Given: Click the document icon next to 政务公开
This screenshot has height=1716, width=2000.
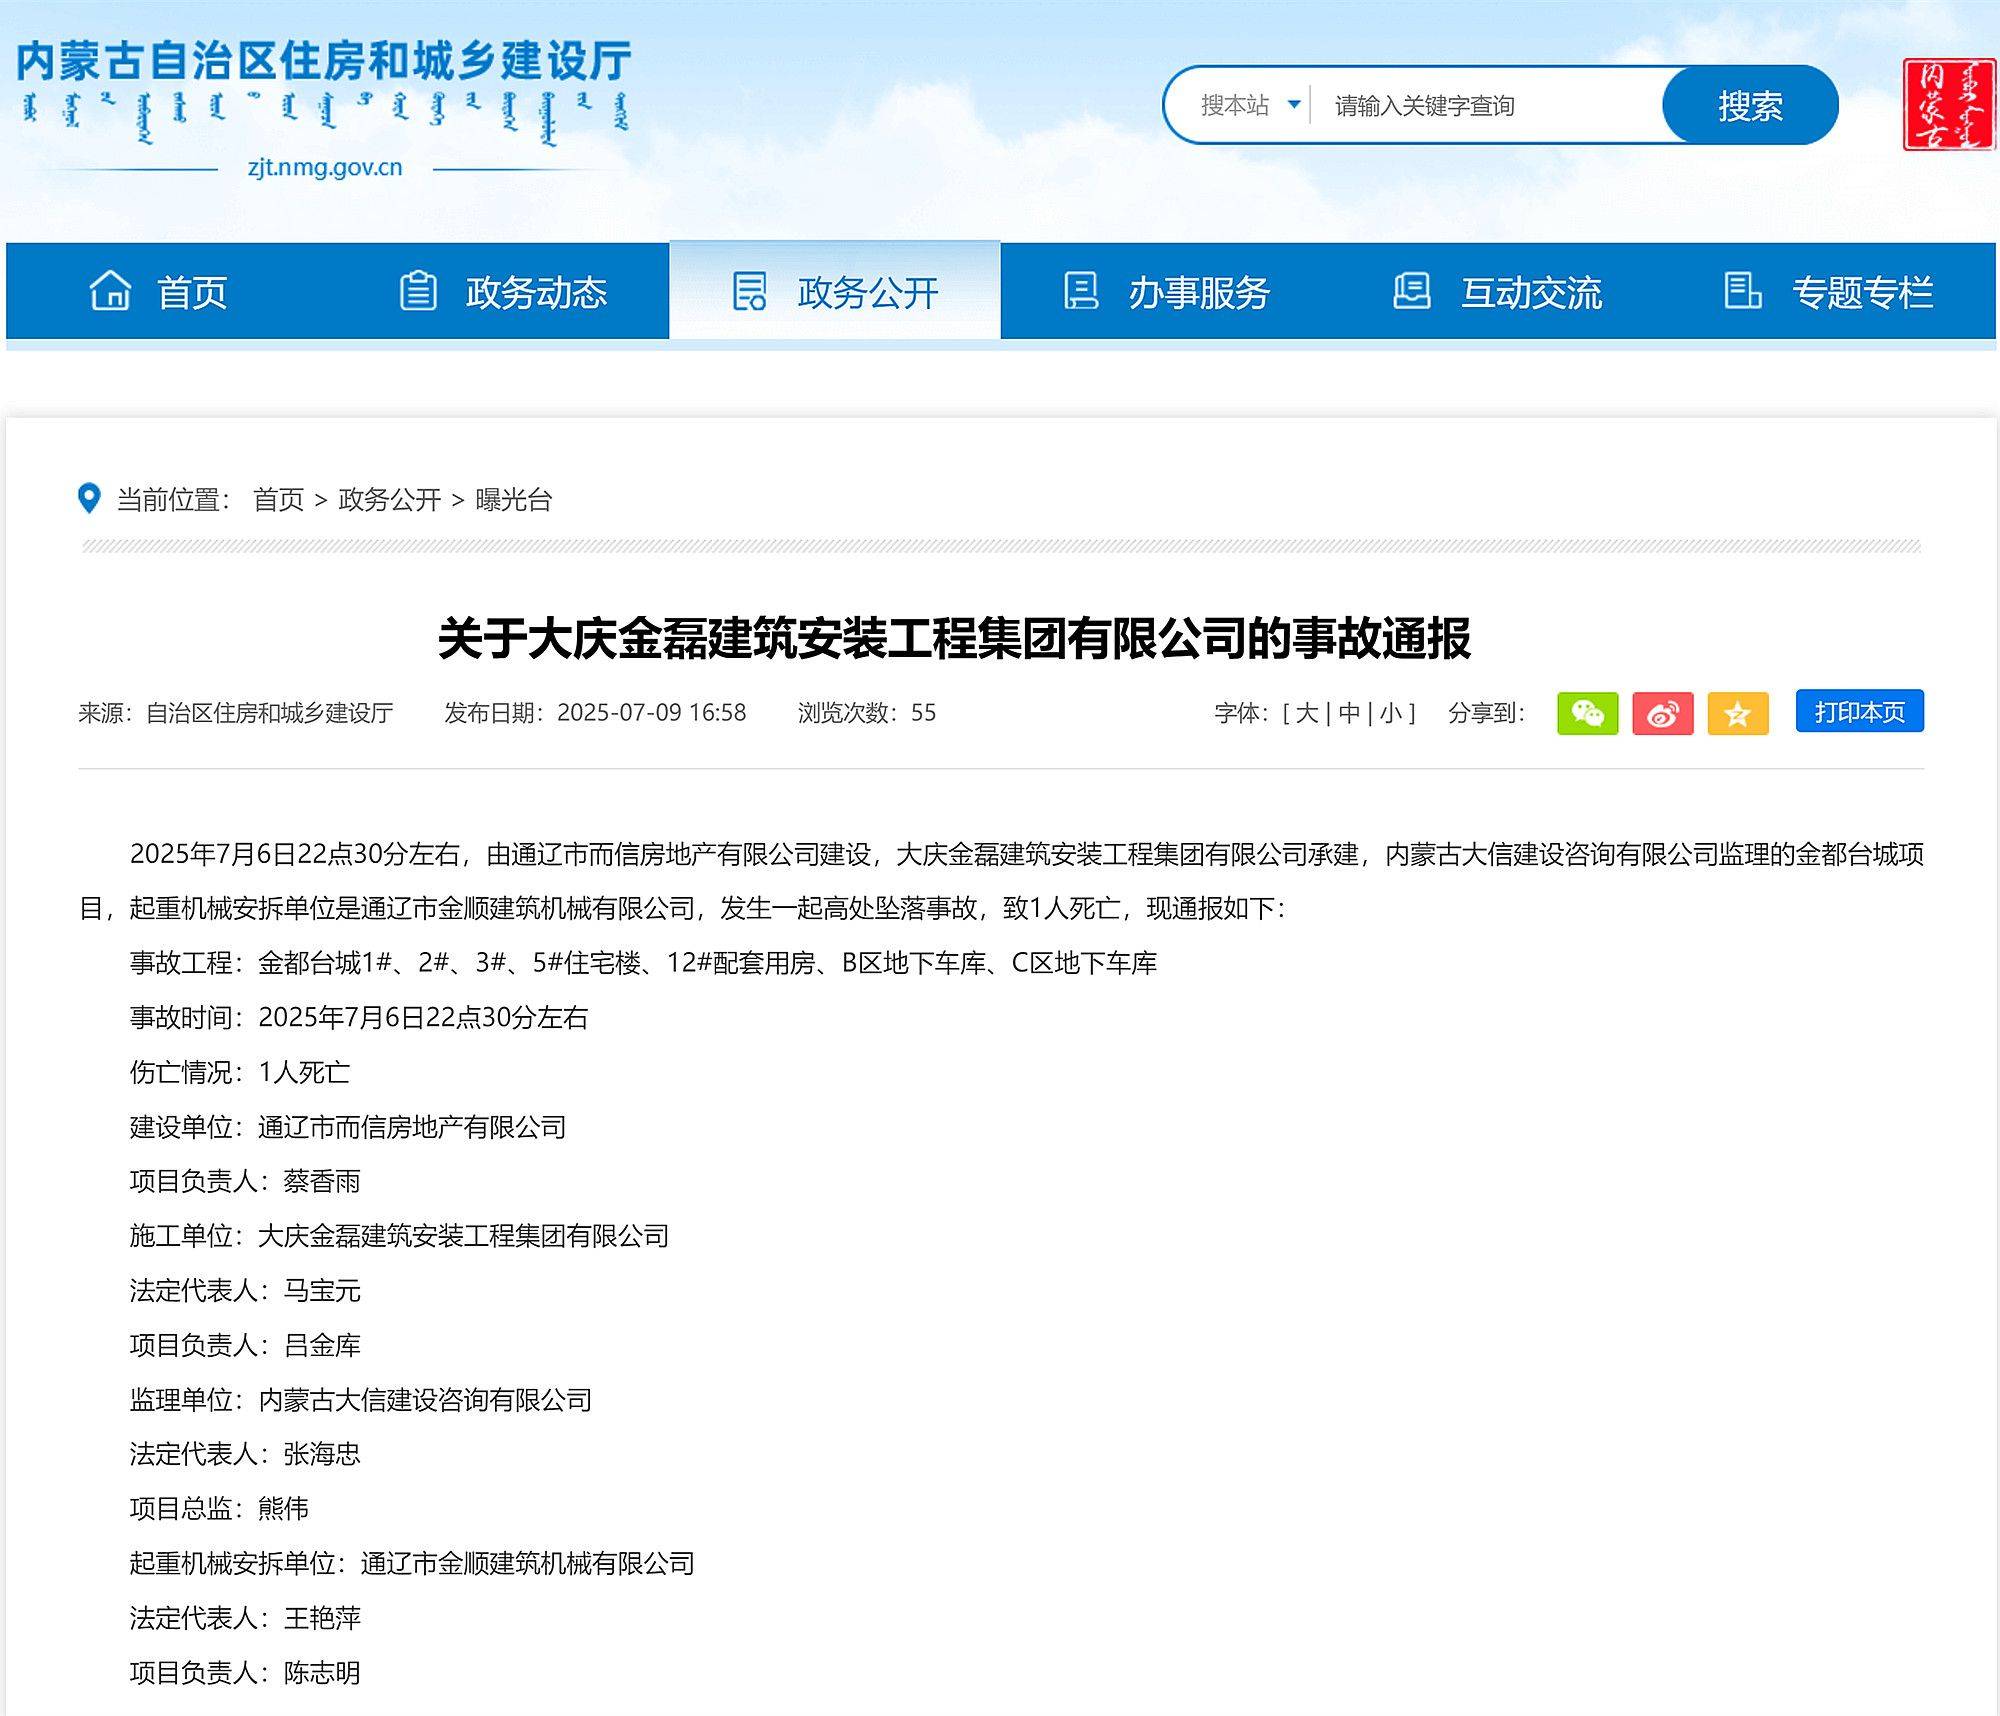Looking at the screenshot, I should coord(748,292).
